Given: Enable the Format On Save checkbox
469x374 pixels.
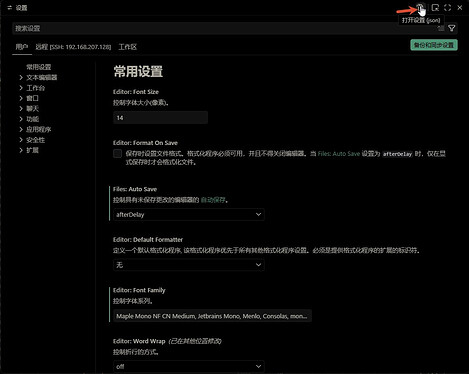Looking at the screenshot, I should (117, 153).
